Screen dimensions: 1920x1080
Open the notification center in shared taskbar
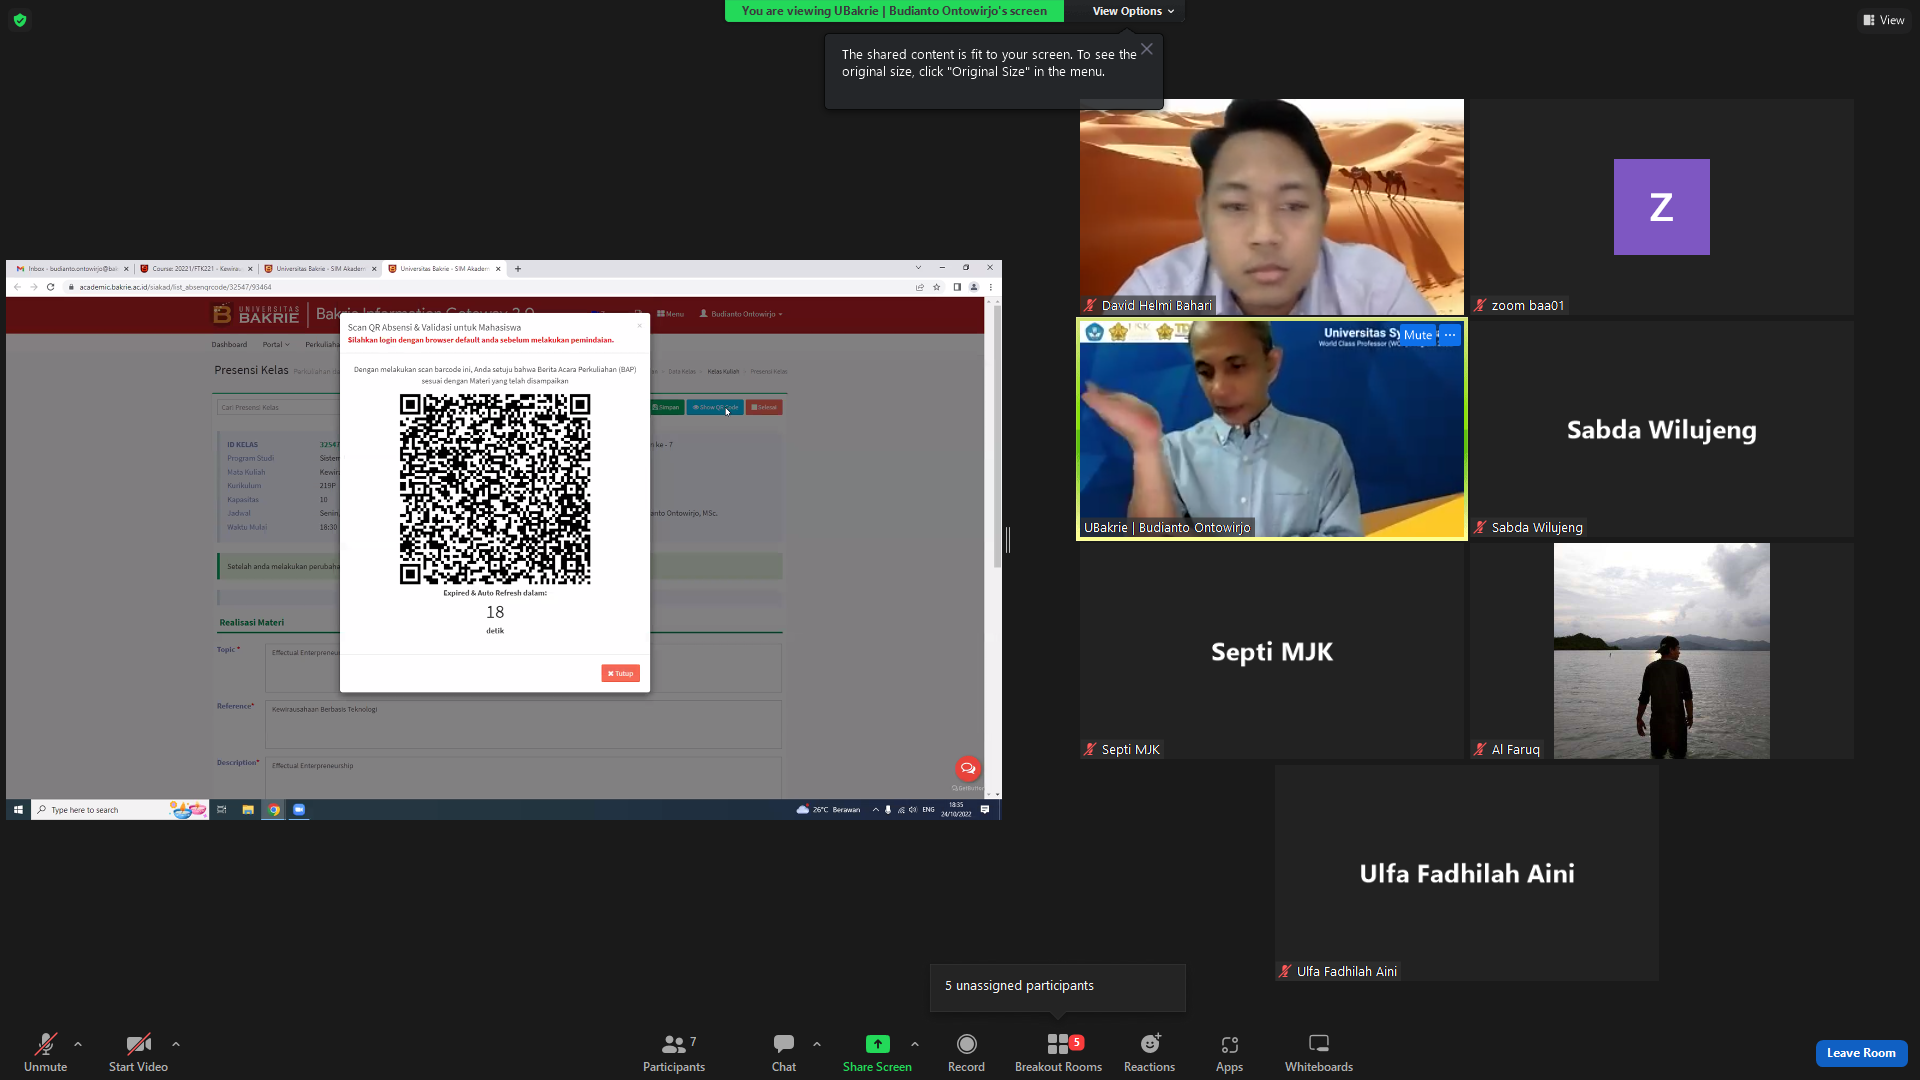[x=985, y=810]
